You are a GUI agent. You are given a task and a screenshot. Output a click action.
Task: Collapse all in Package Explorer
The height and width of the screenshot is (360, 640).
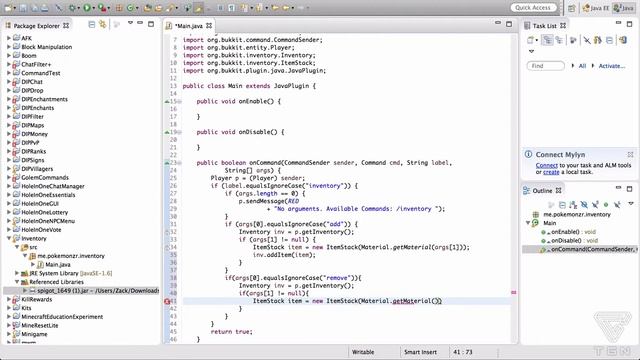tap(92, 25)
